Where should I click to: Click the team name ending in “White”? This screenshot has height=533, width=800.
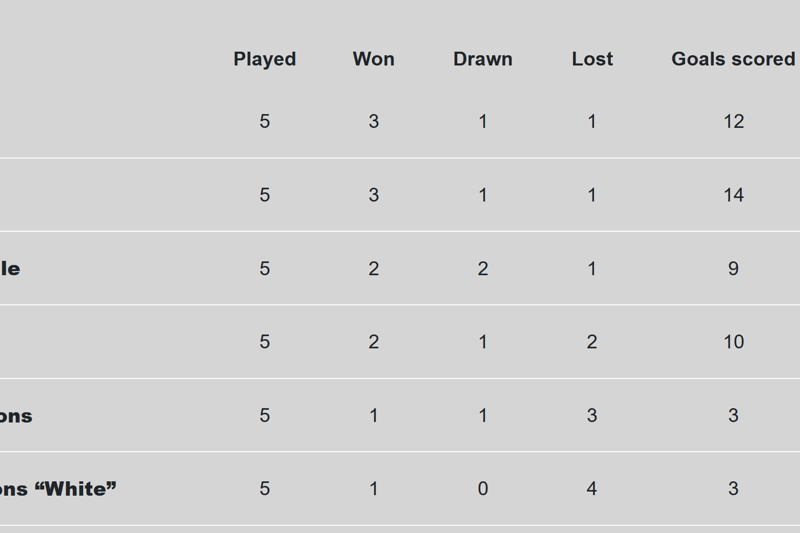coord(58,489)
